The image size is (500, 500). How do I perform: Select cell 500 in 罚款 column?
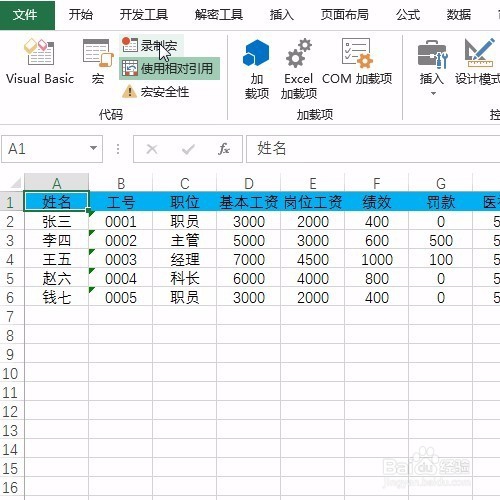(441, 240)
